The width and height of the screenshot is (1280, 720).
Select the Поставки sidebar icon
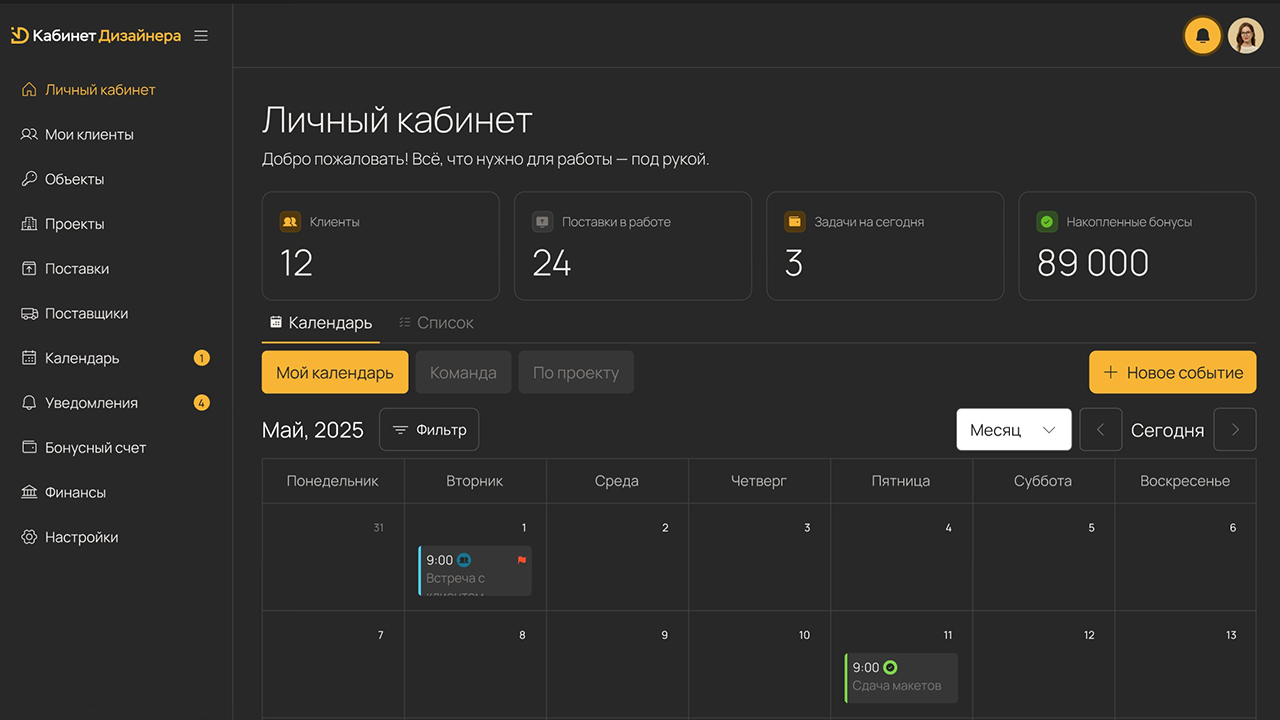click(x=27, y=268)
